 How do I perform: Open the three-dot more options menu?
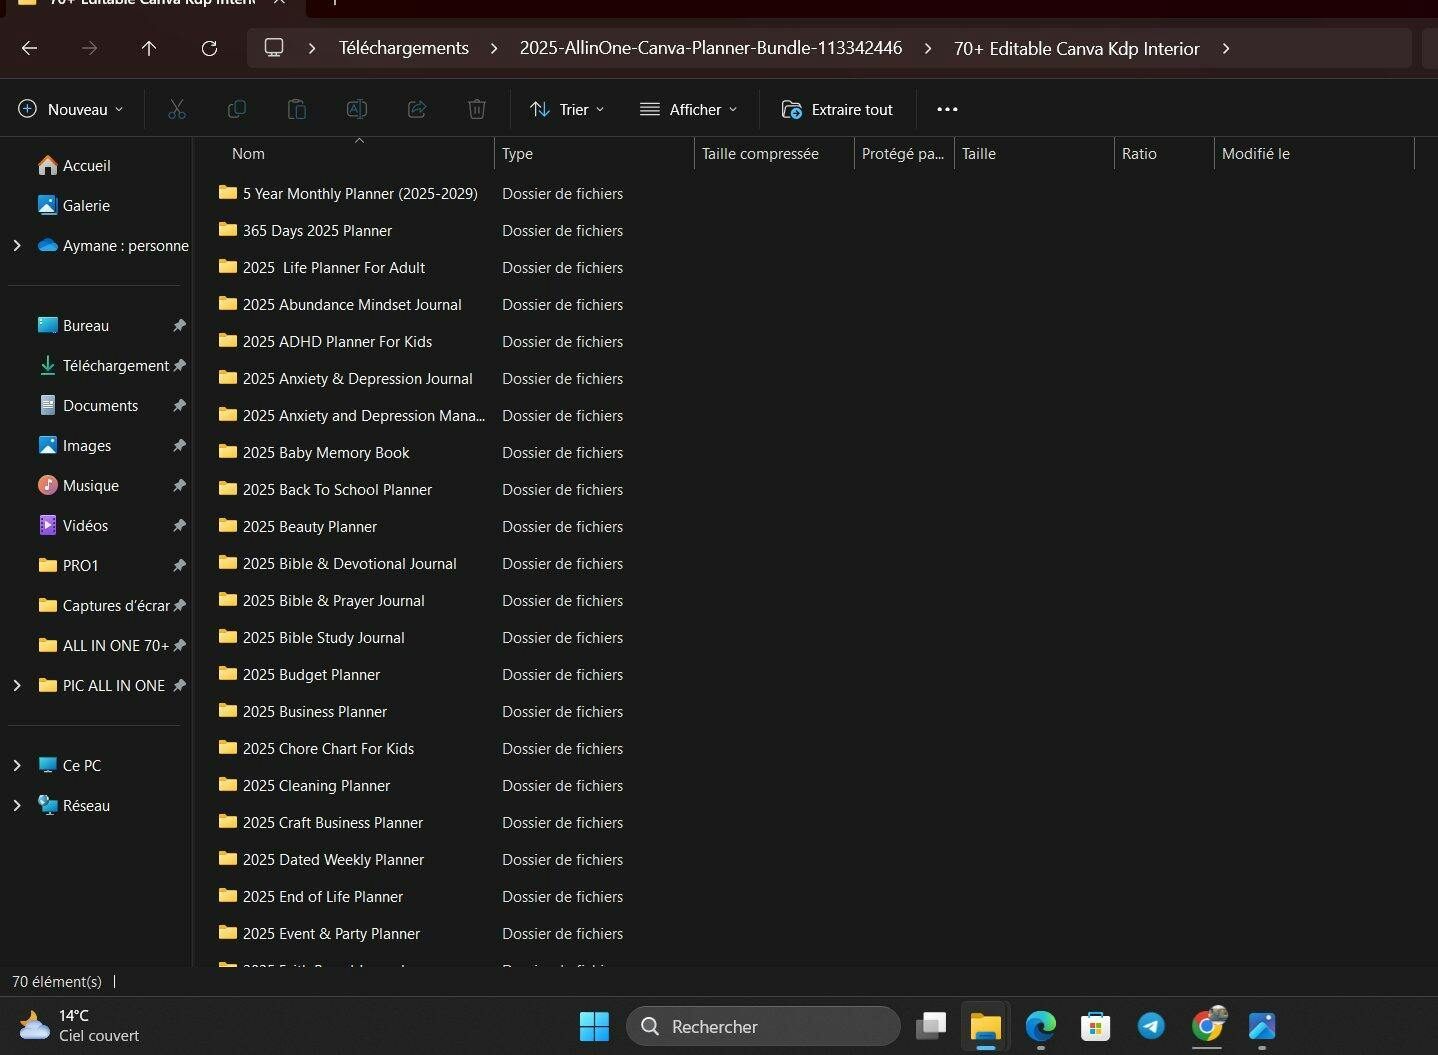947,109
